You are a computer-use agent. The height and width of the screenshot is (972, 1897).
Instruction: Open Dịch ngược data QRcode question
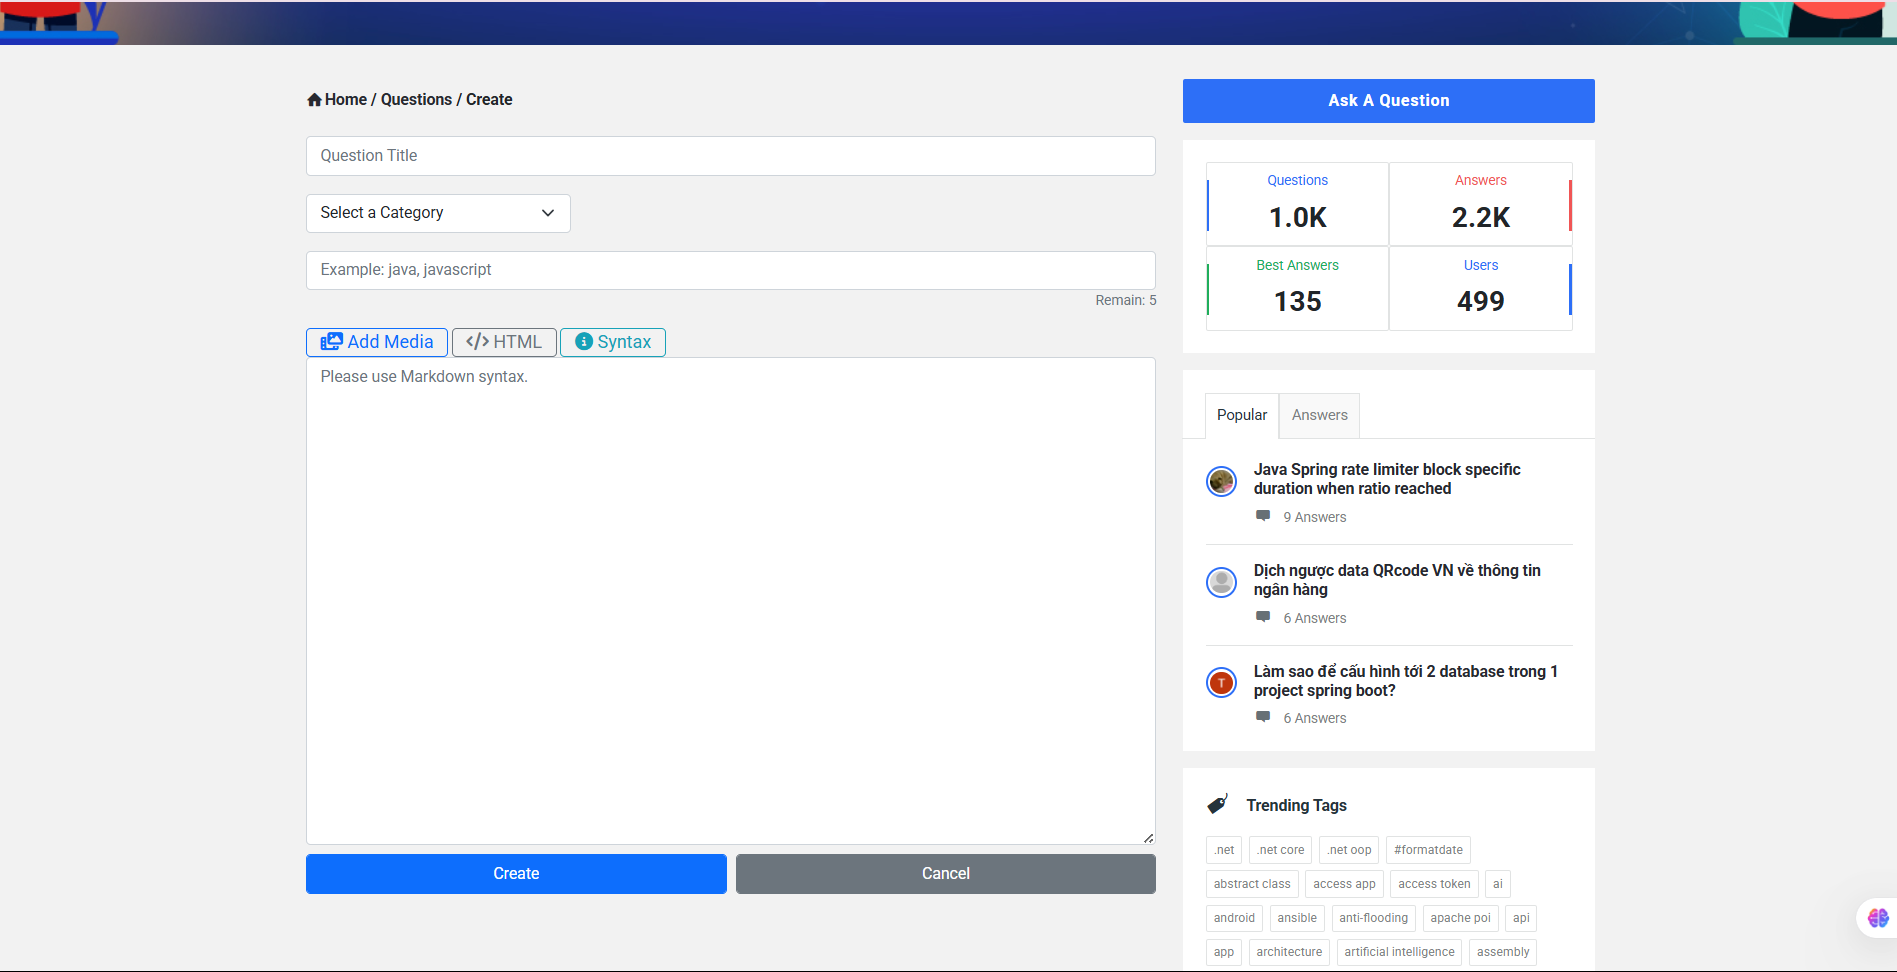1397,580
